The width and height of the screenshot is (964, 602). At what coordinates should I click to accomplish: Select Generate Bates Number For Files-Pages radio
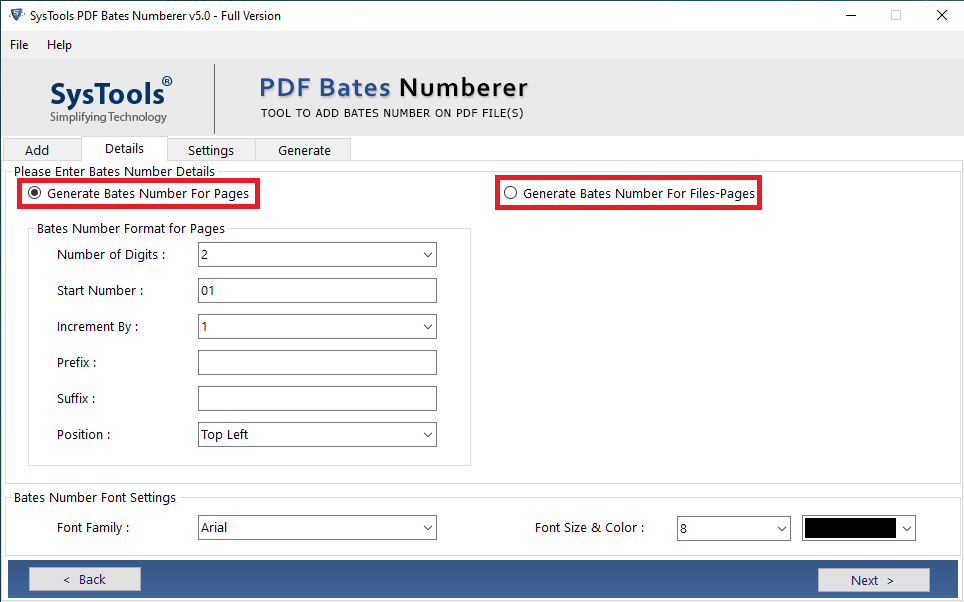(510, 193)
